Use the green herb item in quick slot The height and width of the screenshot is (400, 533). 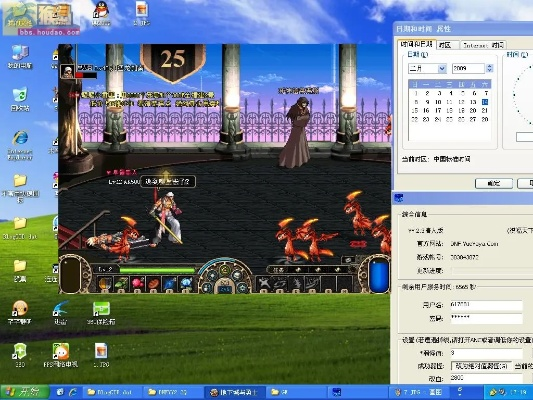pos(121,284)
